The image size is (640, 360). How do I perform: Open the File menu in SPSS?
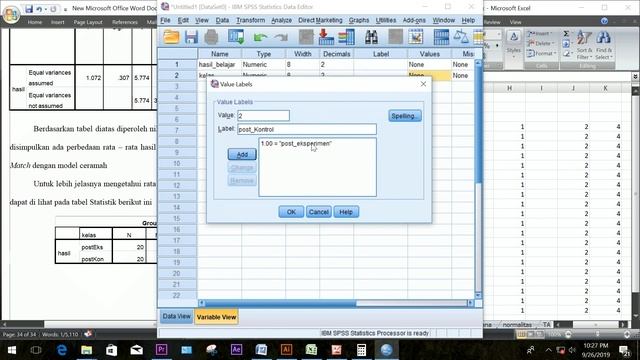coord(165,20)
